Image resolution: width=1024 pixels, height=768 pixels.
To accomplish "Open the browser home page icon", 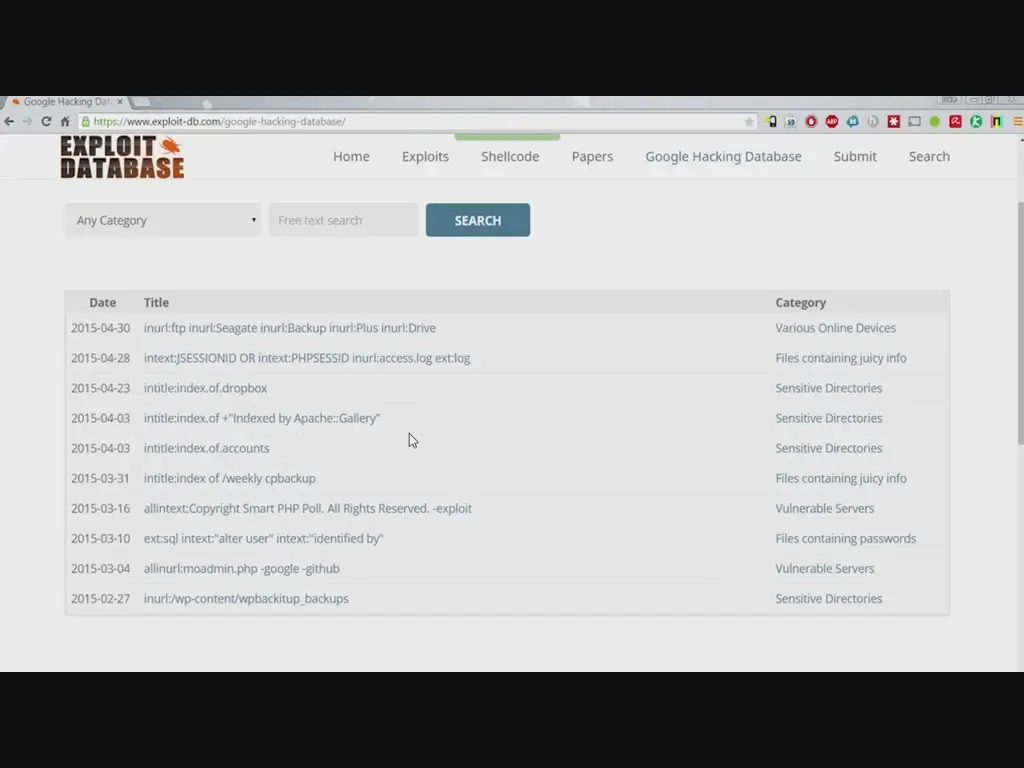I will pyautogui.click(x=65, y=121).
